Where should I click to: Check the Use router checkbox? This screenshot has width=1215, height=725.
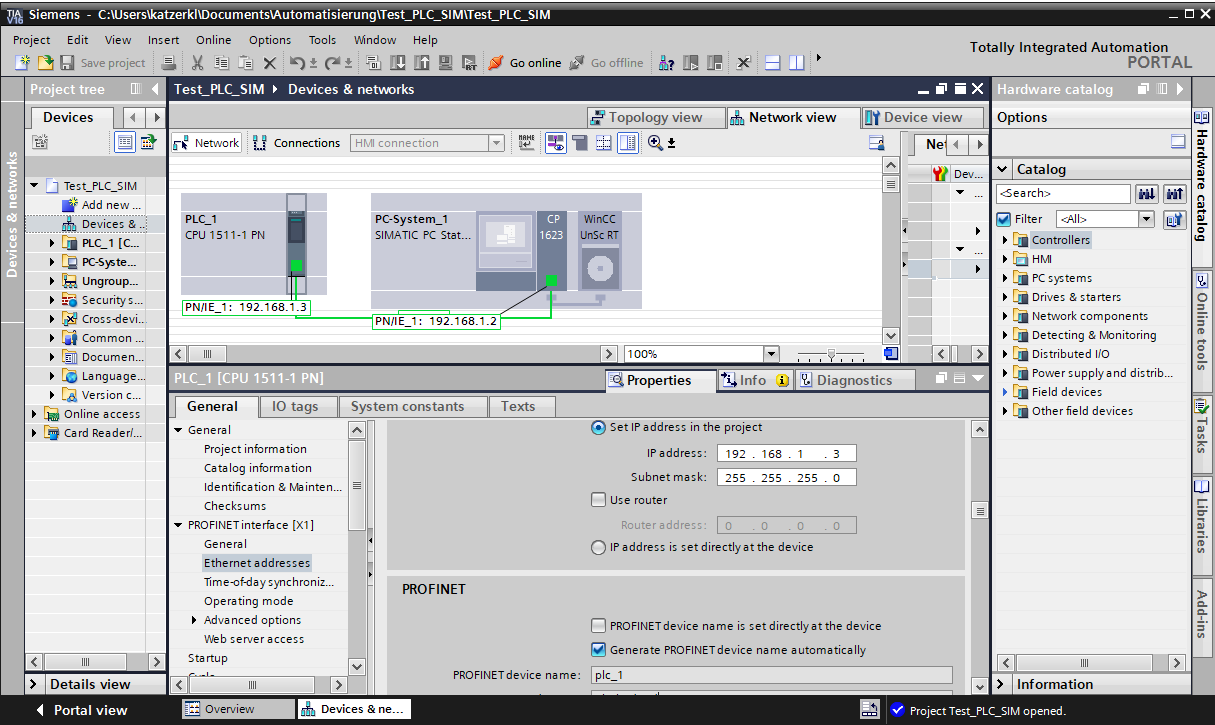(598, 500)
